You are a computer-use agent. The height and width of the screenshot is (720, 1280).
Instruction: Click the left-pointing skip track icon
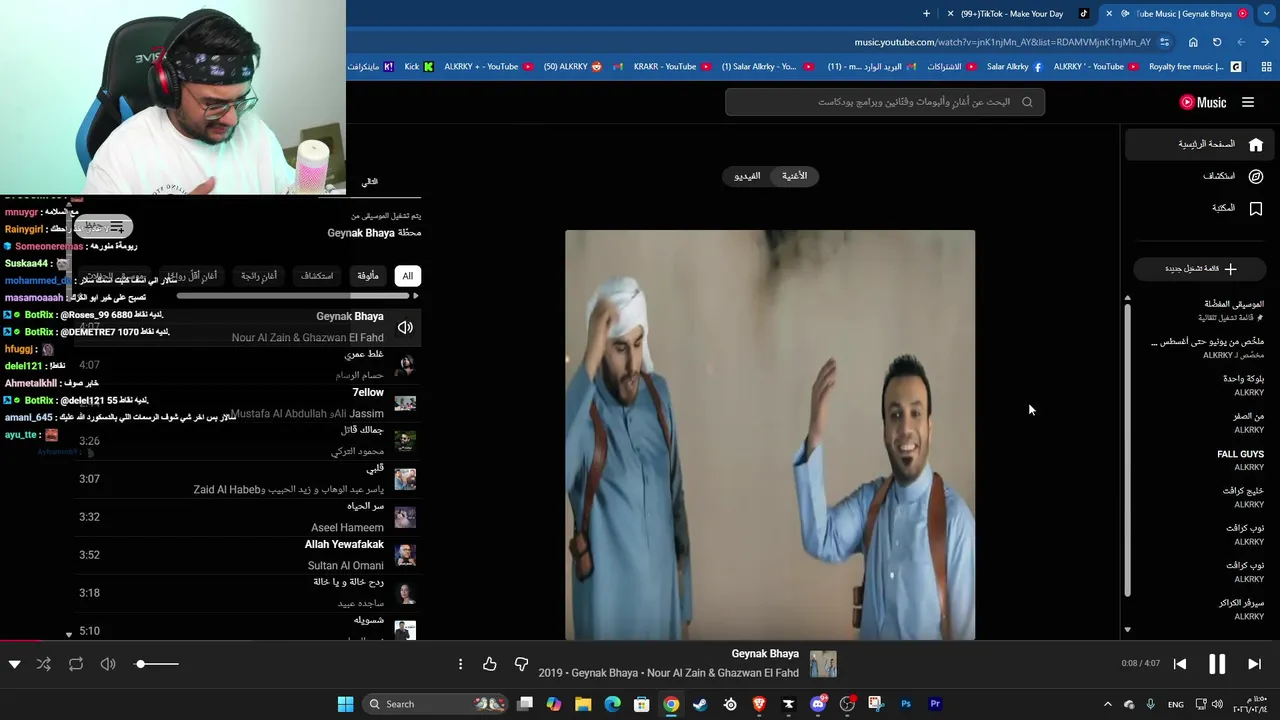[1180, 664]
